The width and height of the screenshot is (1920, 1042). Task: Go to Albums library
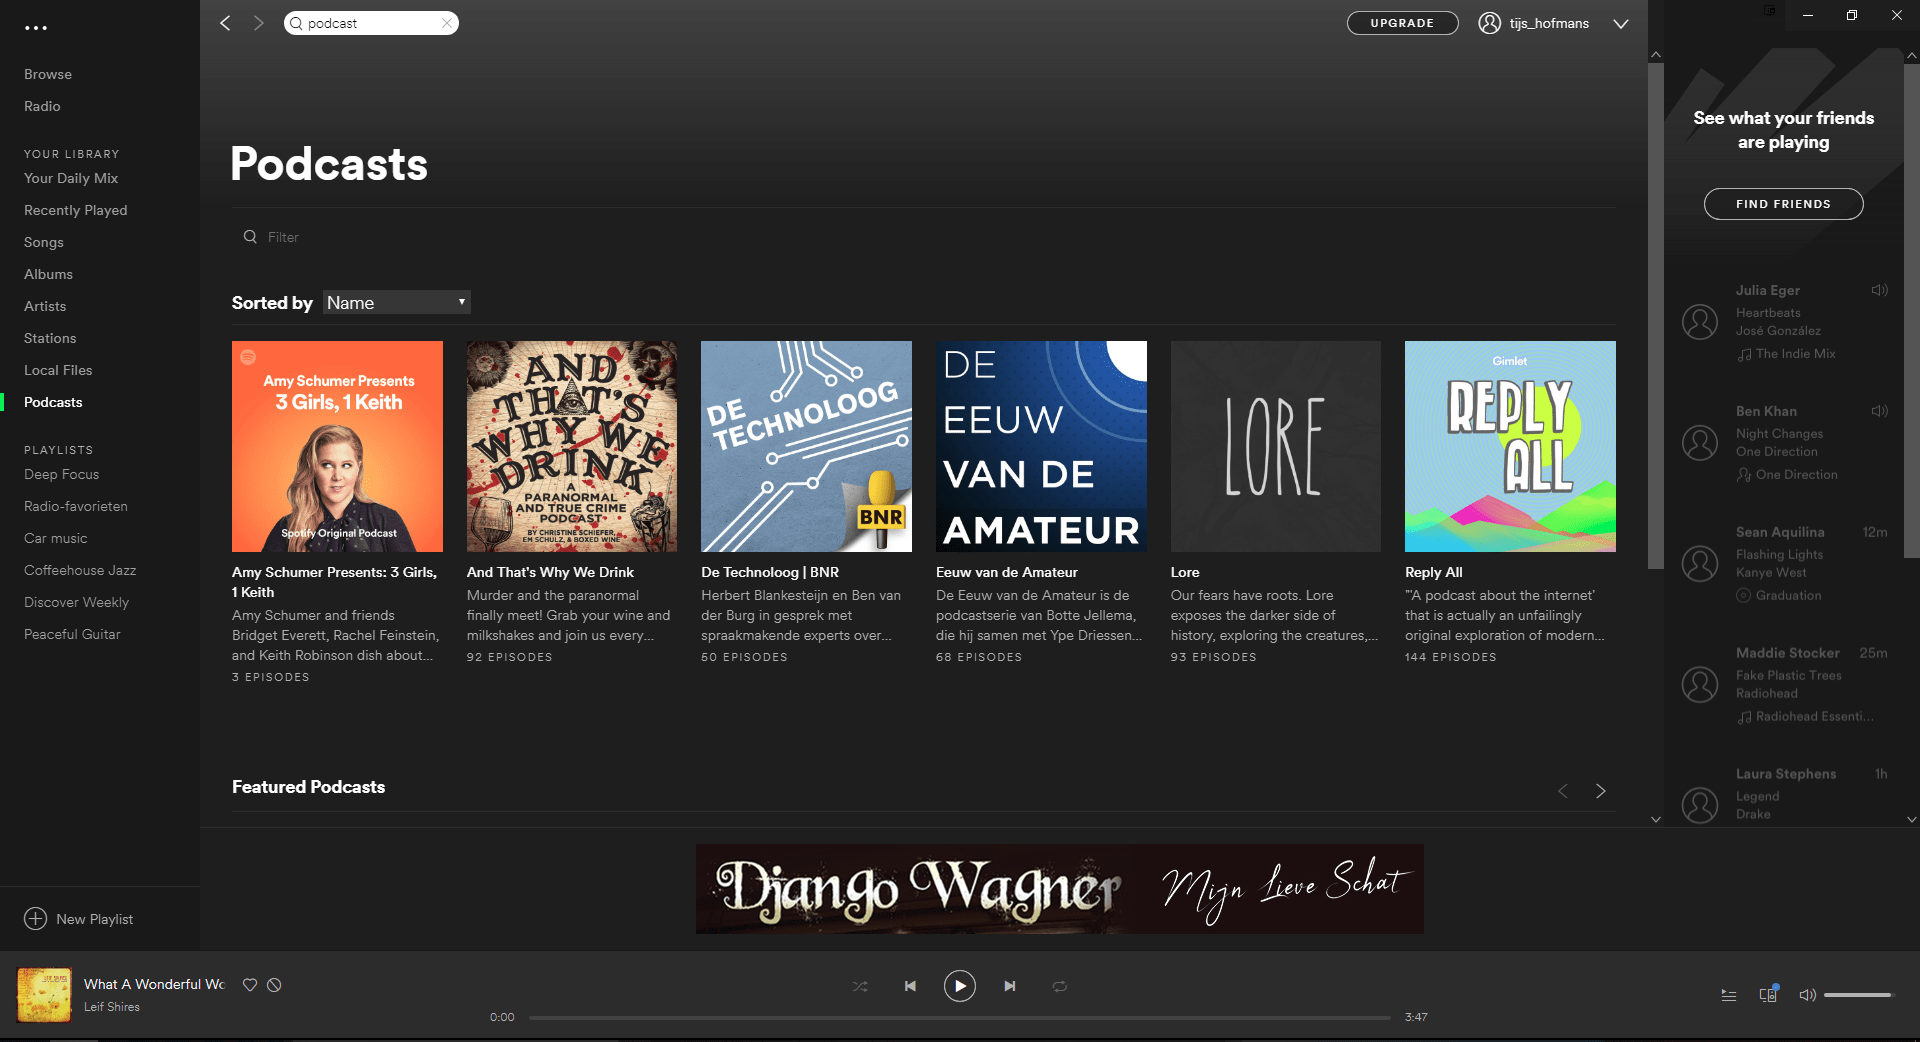pyautogui.click(x=48, y=274)
